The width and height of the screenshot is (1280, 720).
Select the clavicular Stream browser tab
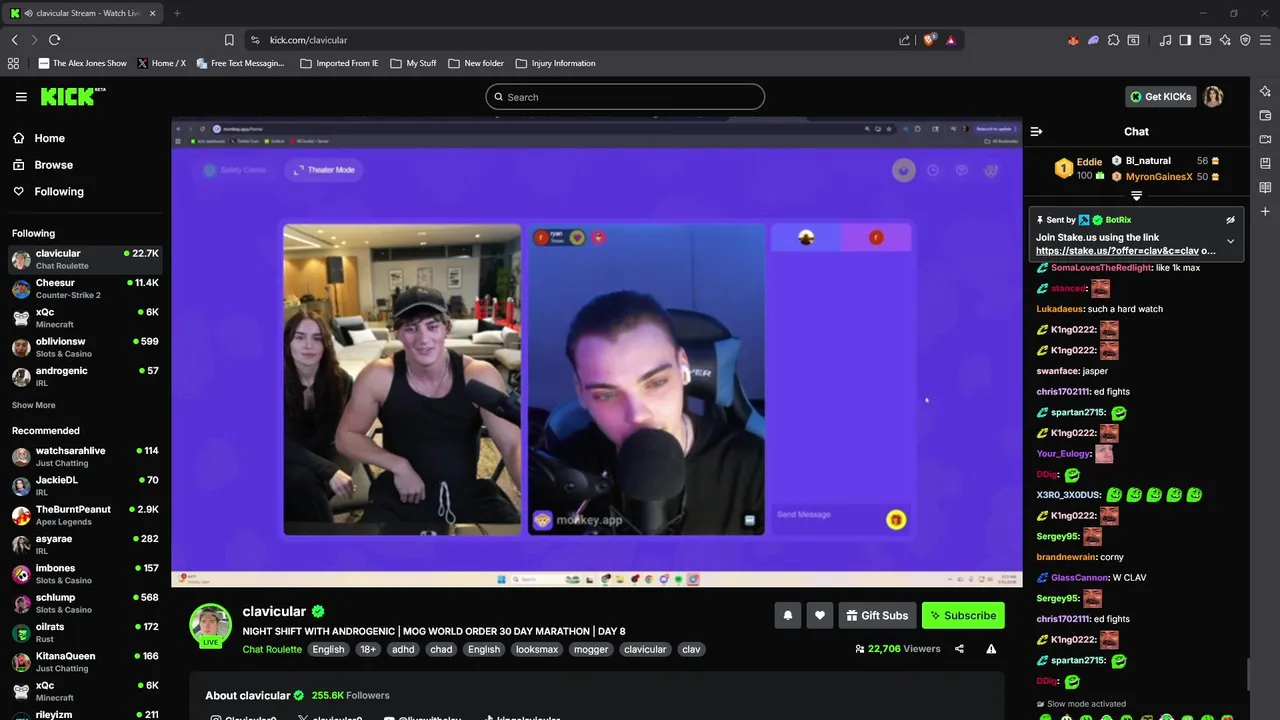pyautogui.click(x=83, y=13)
